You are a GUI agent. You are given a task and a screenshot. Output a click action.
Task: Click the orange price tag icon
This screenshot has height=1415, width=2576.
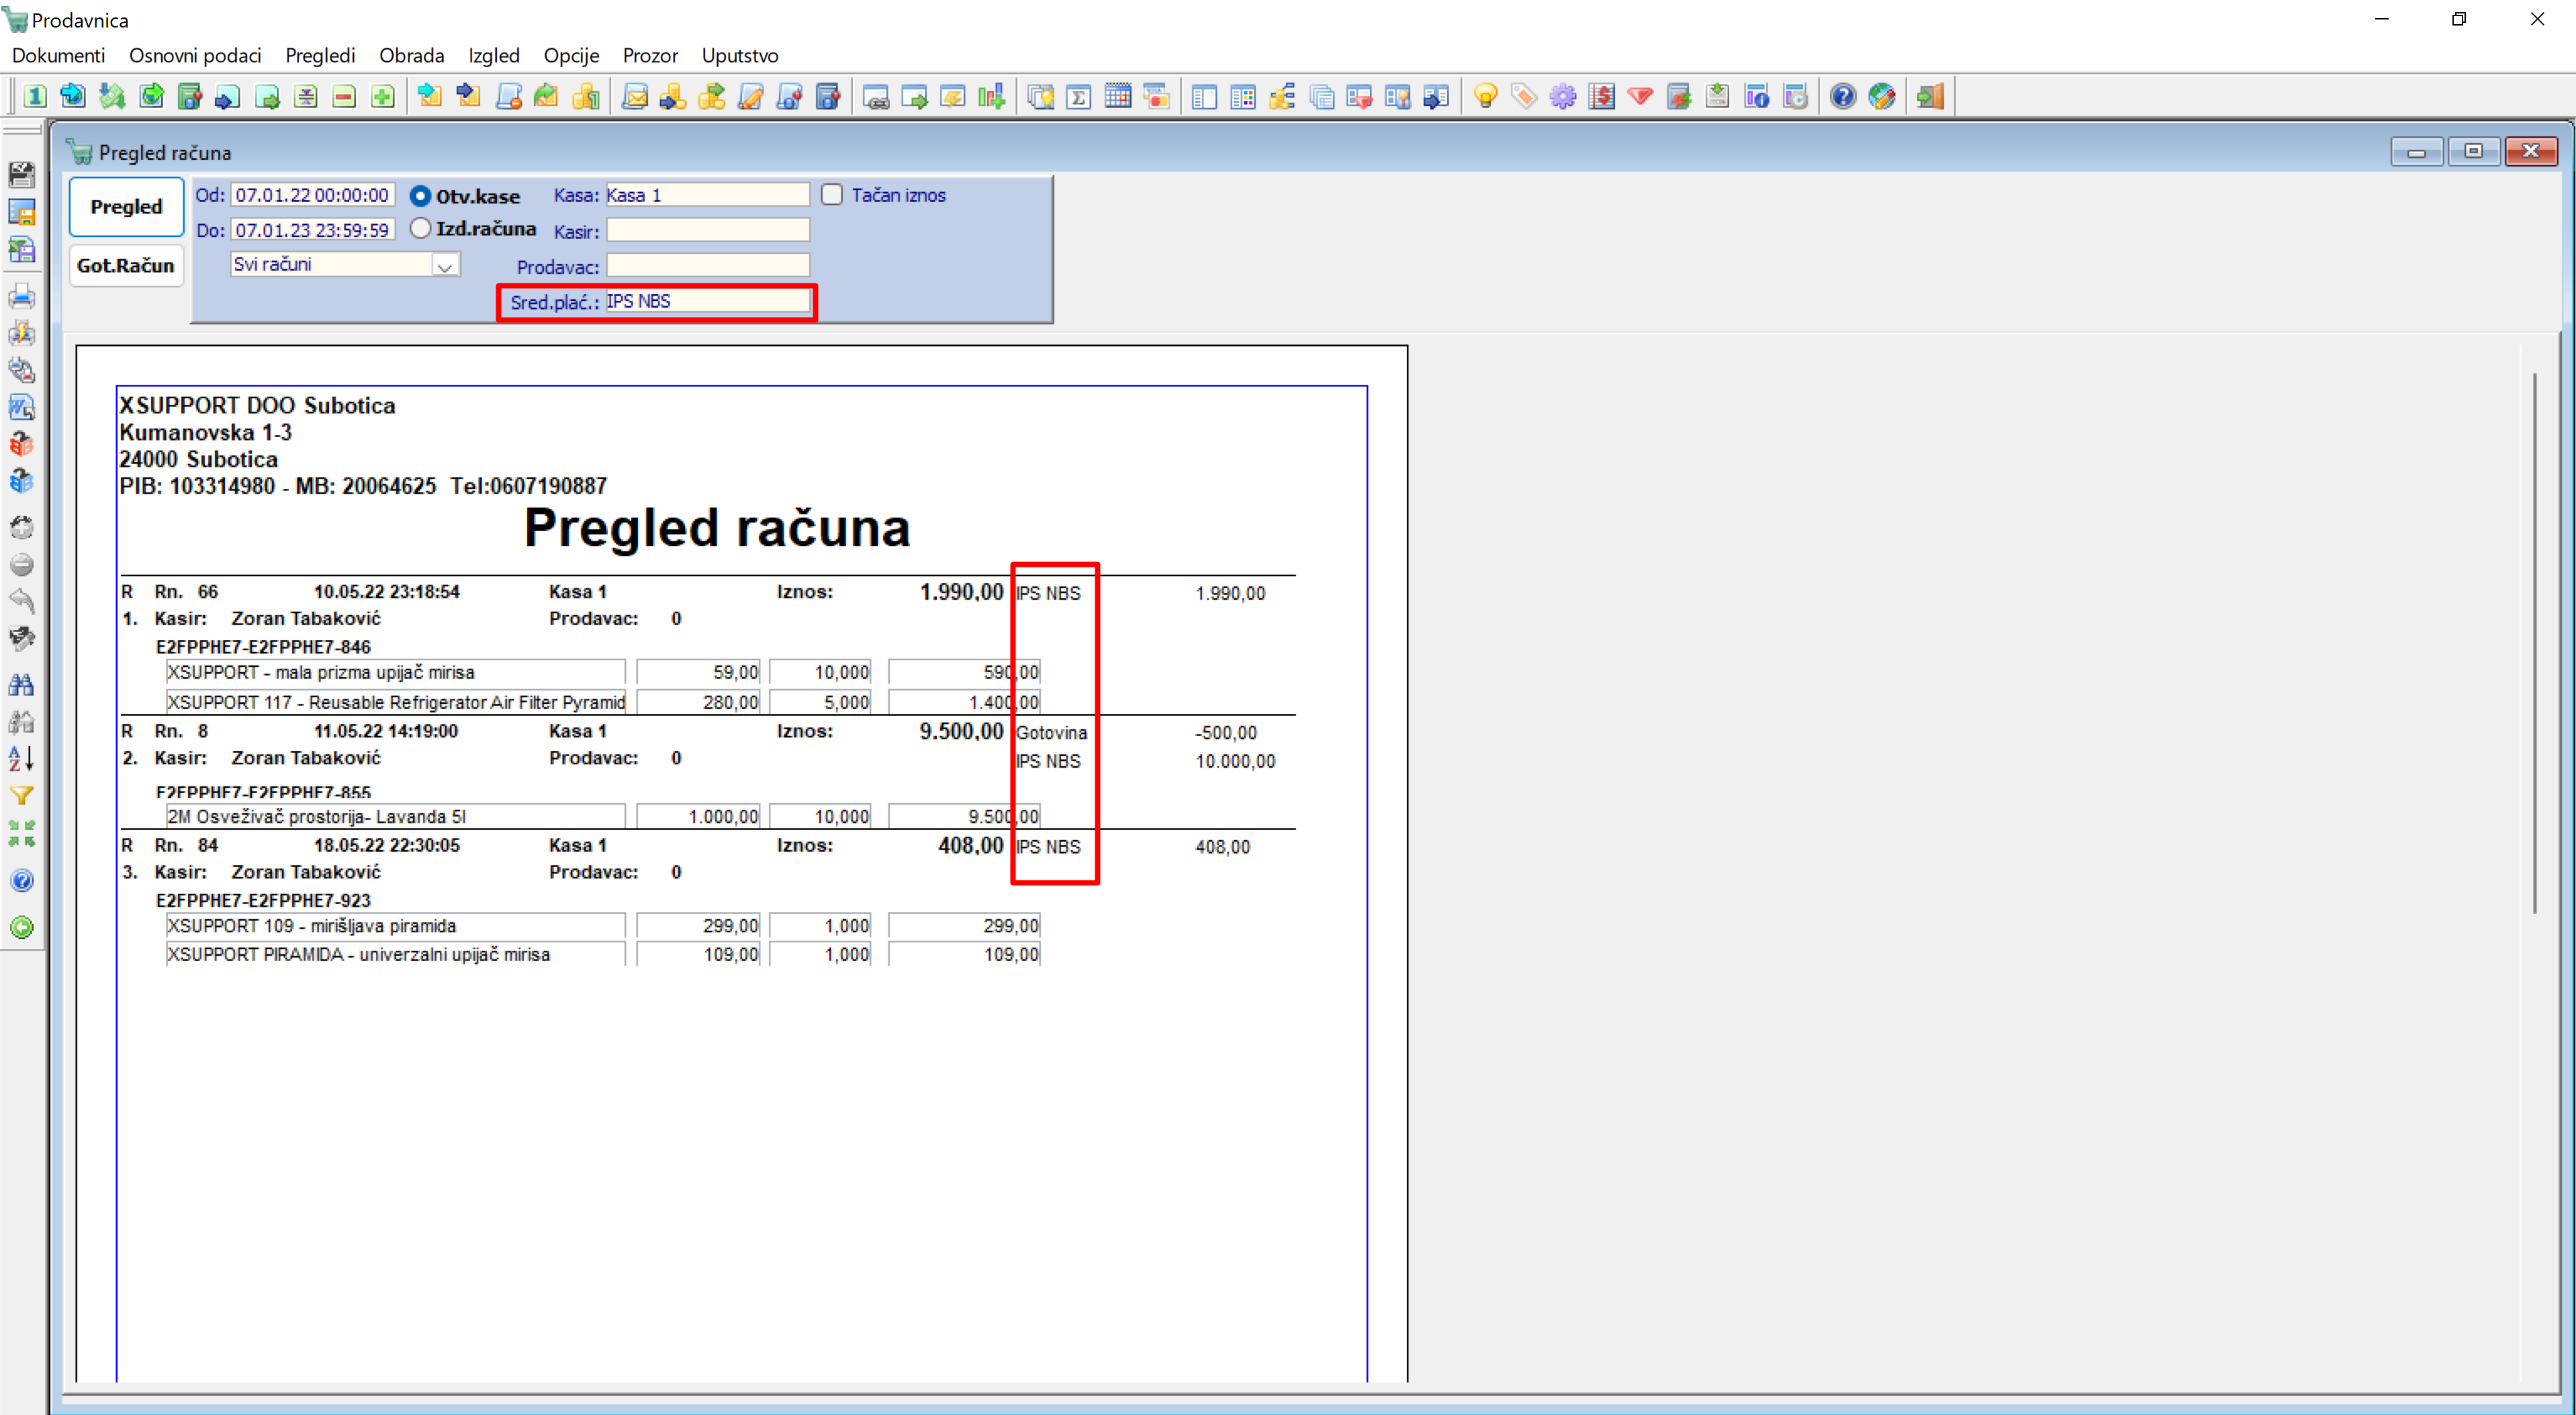(1523, 96)
